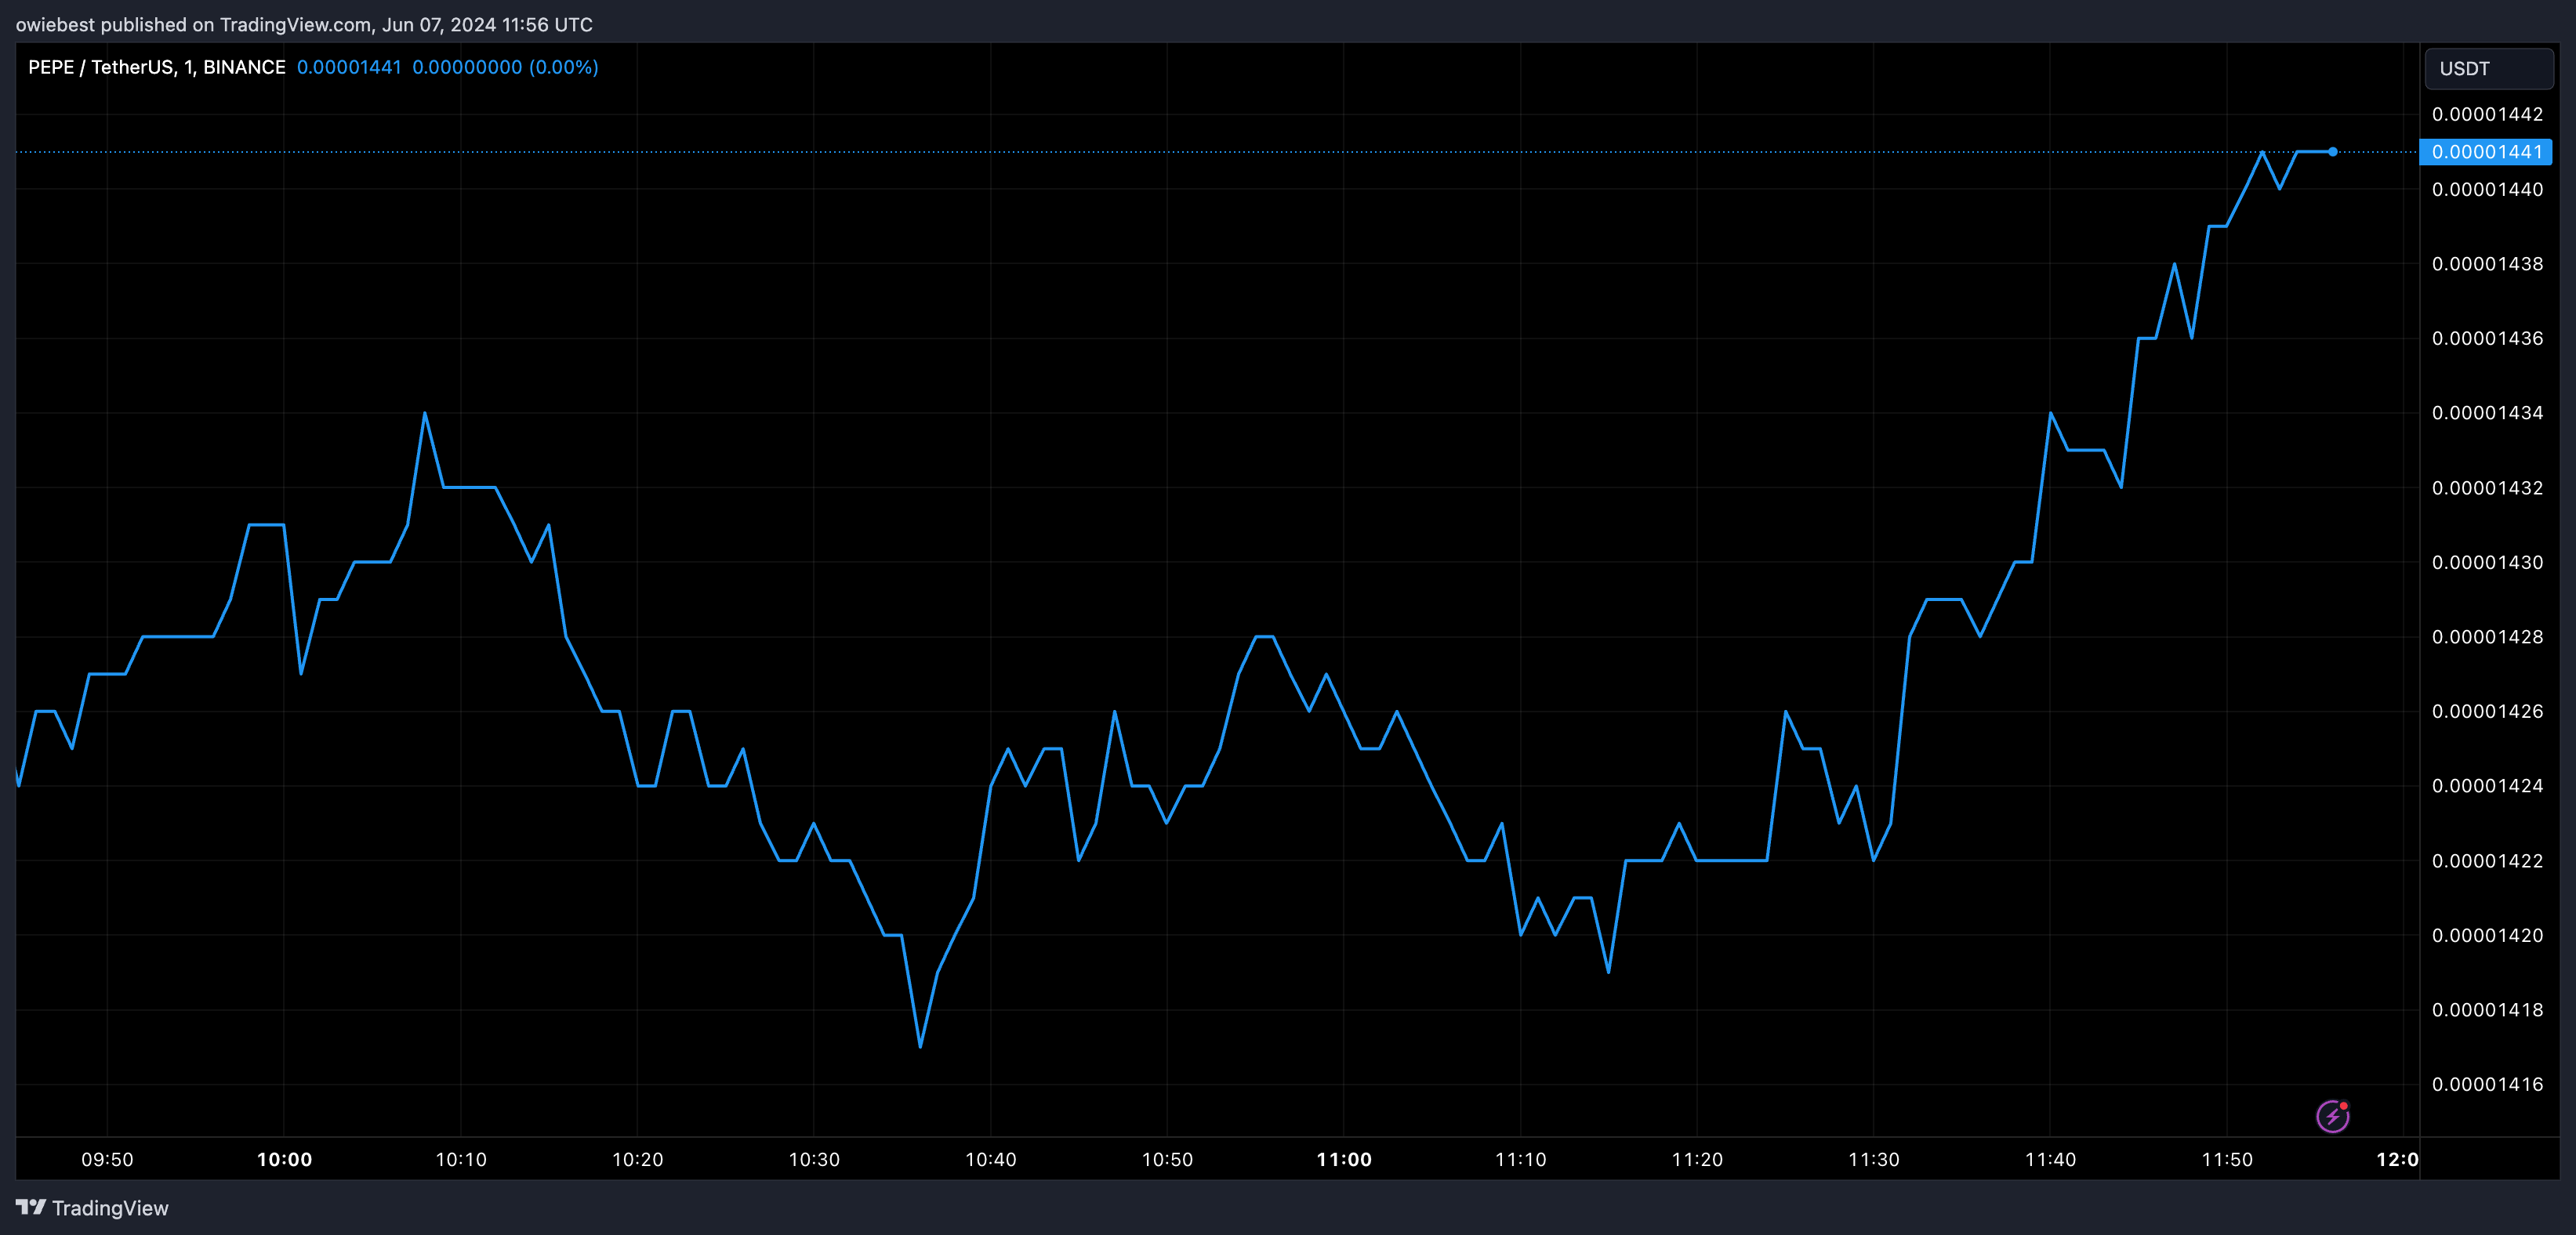This screenshot has width=2576, height=1235.
Task: Select the 11:00 time axis label
Action: (x=1346, y=1160)
